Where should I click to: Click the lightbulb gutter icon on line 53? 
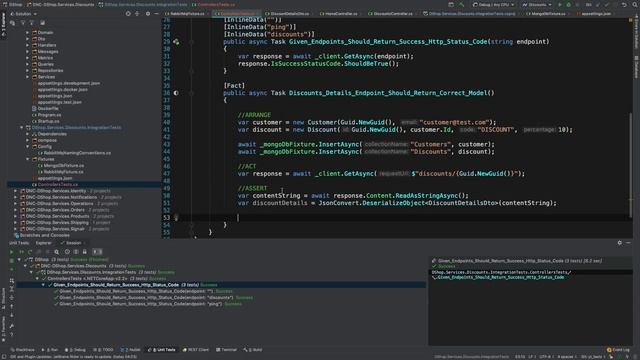[x=176, y=218]
